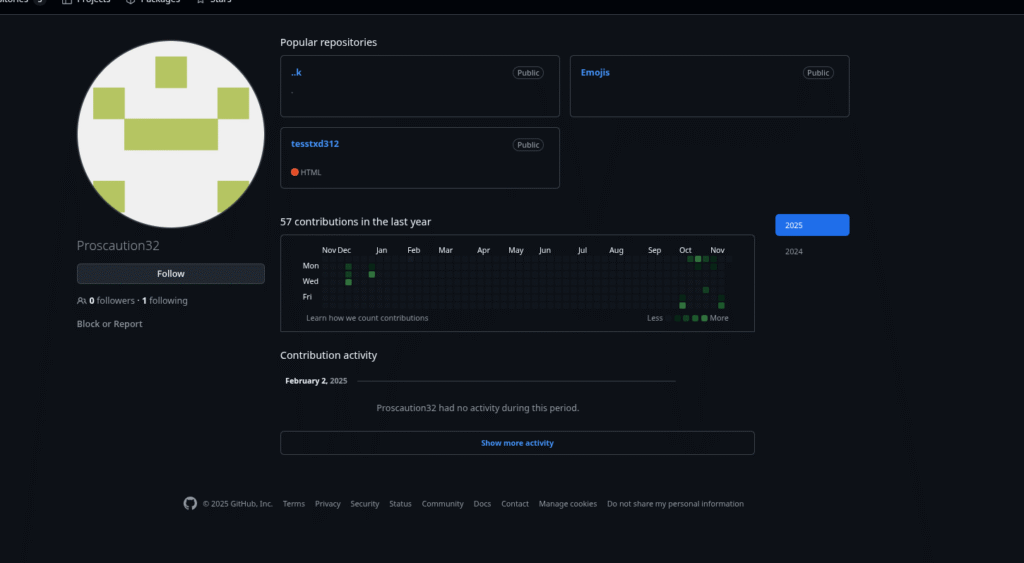Click the people icon beside followers count

click(82, 301)
